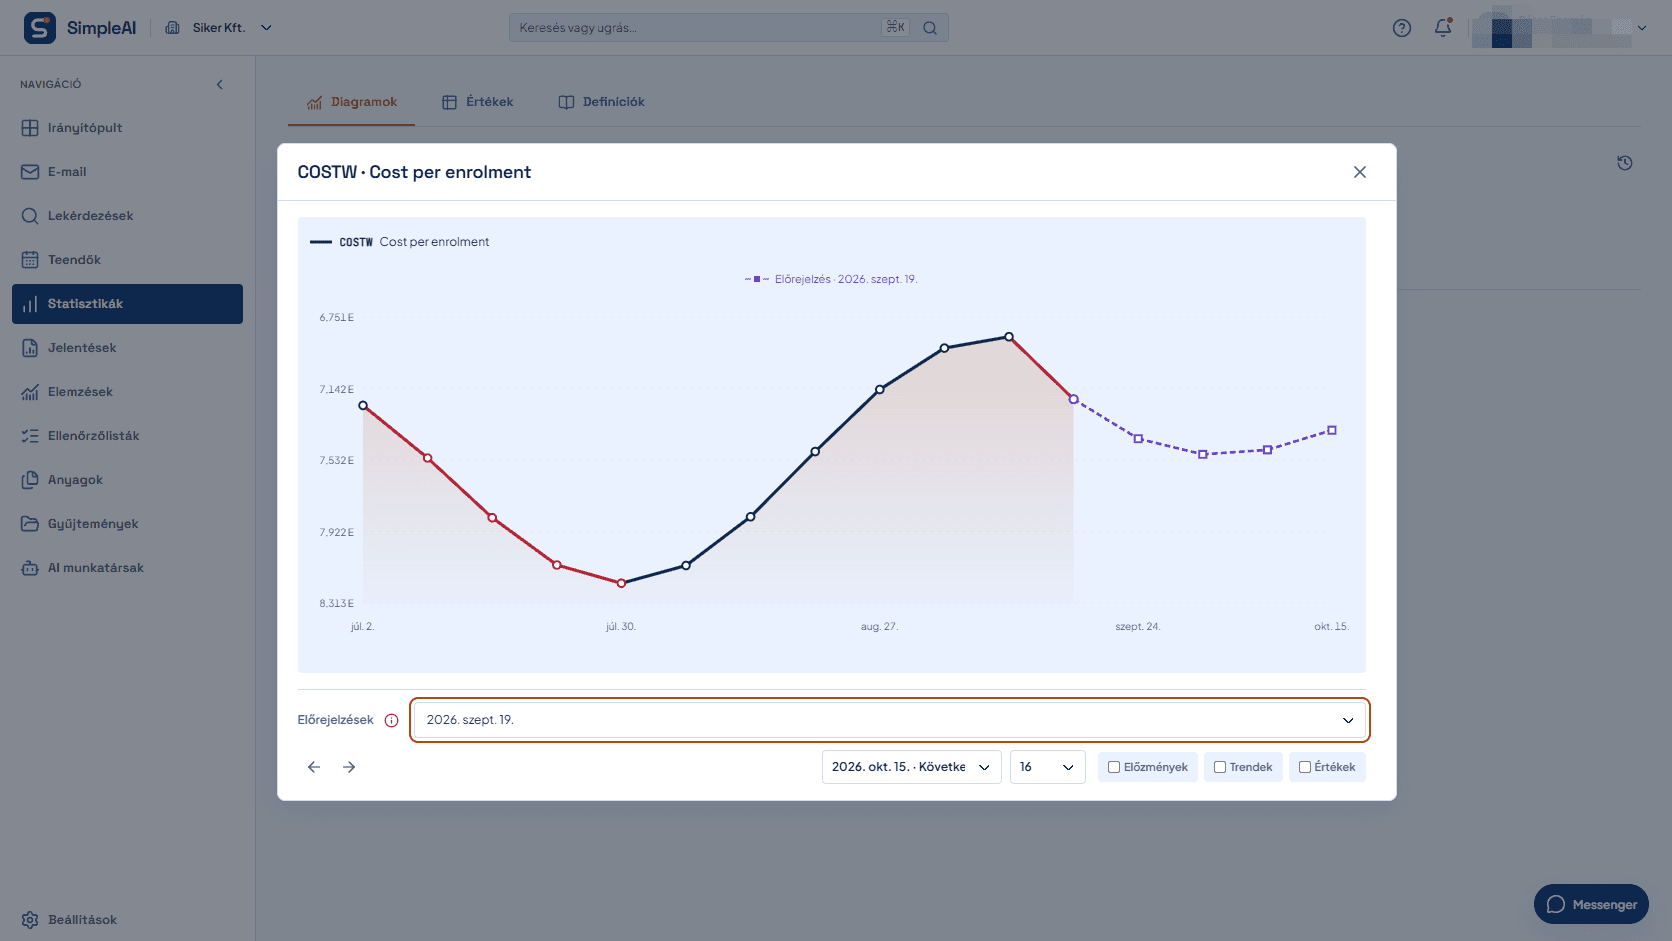Open the notifications bell
1672x941 pixels.
point(1443,28)
